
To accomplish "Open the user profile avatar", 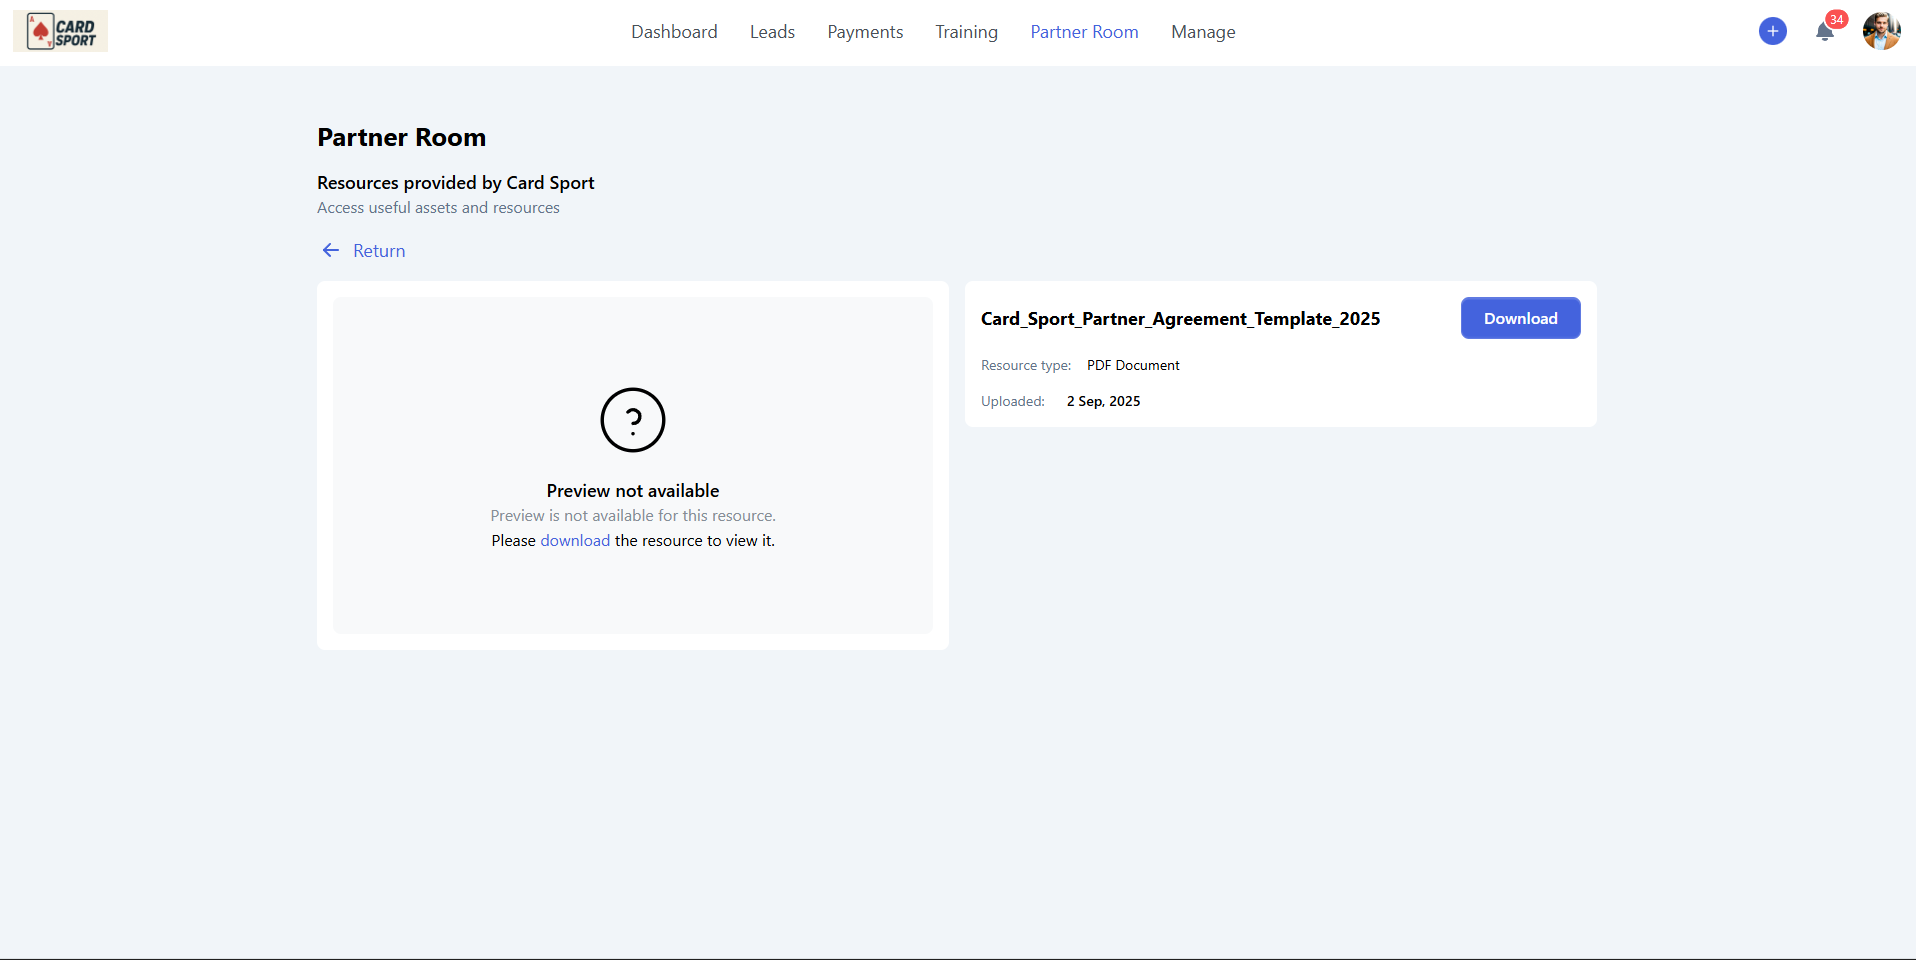I will point(1880,31).
